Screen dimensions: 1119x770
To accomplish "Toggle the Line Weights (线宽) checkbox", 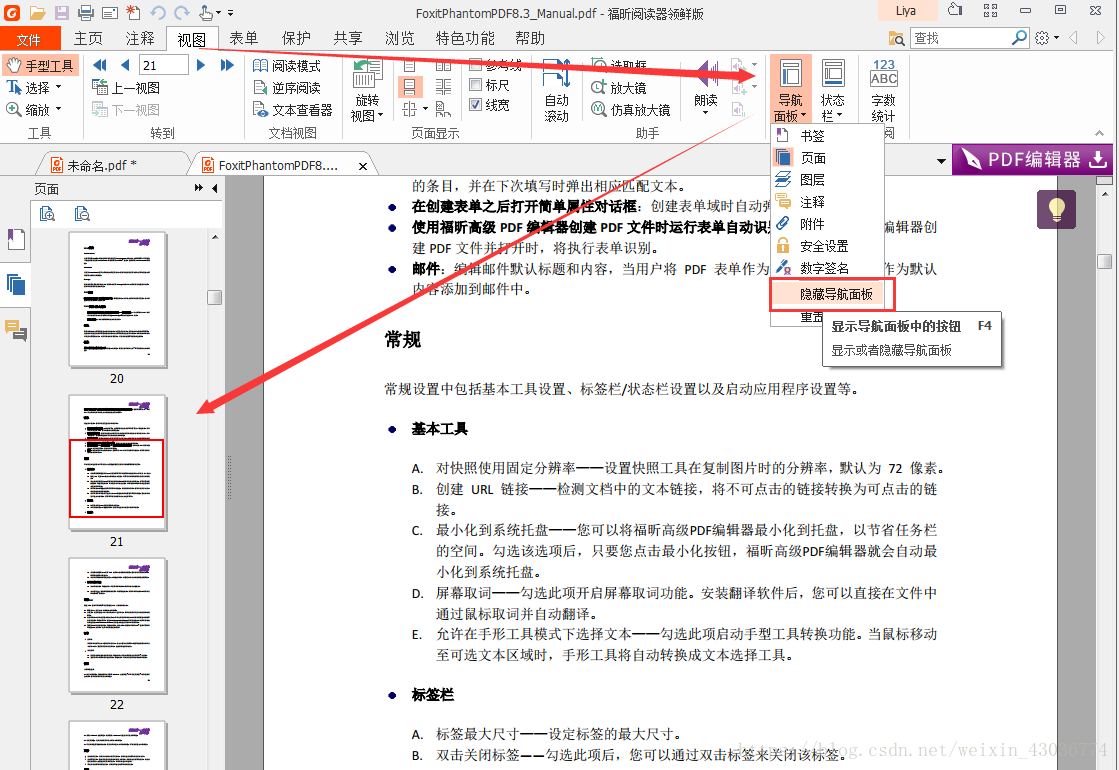I will point(476,105).
